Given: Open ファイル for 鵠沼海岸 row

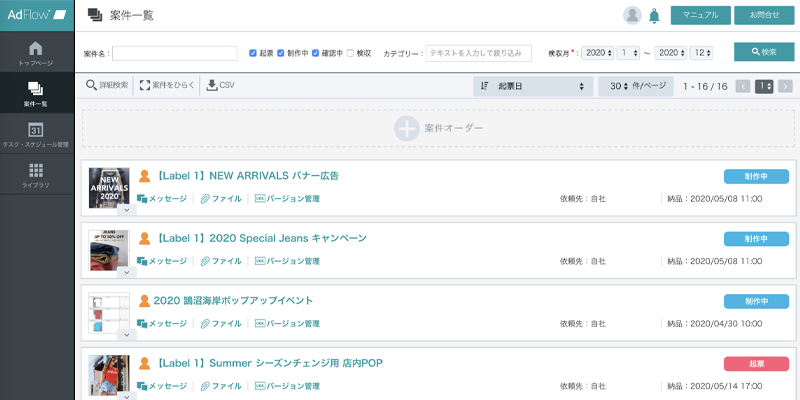Looking at the screenshot, I should (x=220, y=323).
